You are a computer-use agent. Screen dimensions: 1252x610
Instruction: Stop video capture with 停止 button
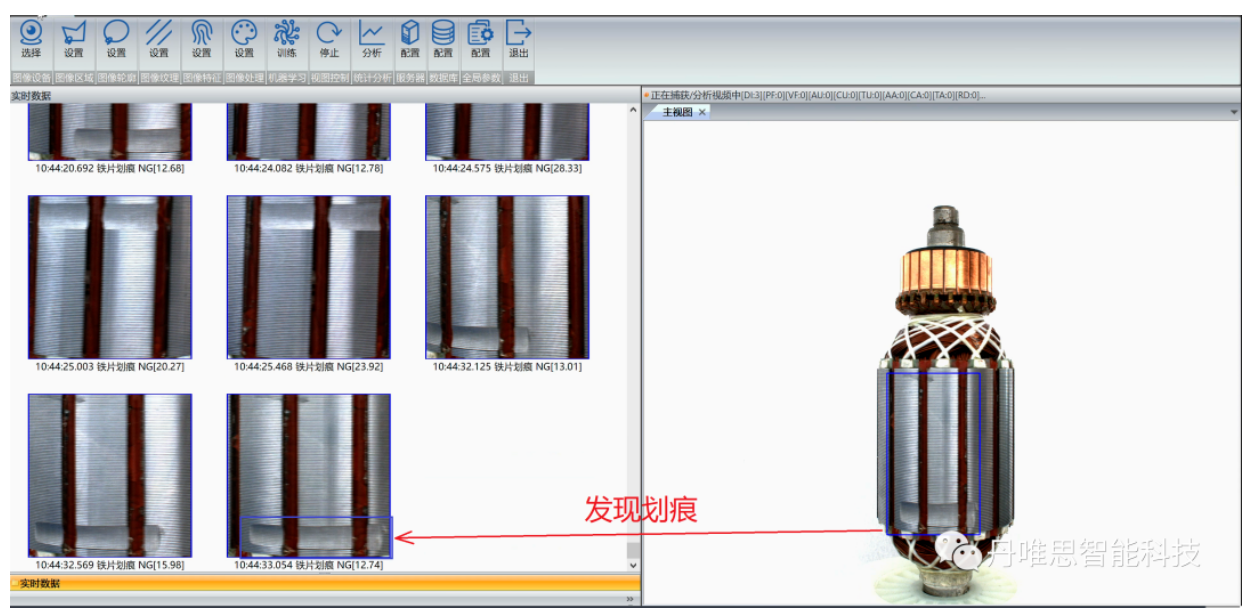pyautogui.click(x=329, y=39)
